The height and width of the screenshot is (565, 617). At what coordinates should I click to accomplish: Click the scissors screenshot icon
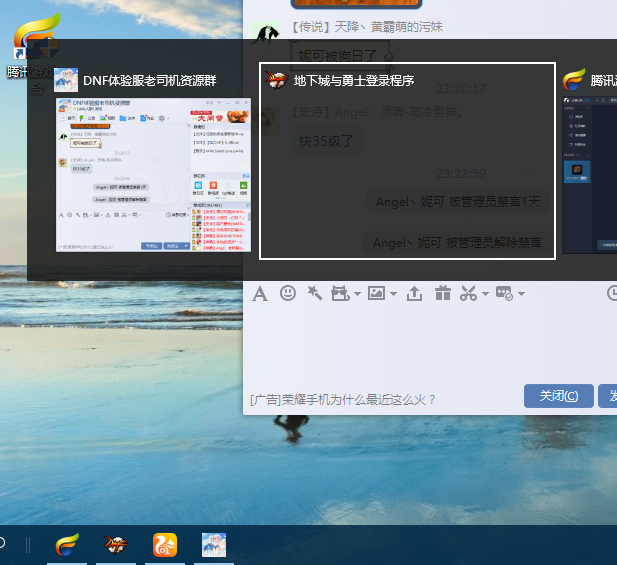[469, 294]
